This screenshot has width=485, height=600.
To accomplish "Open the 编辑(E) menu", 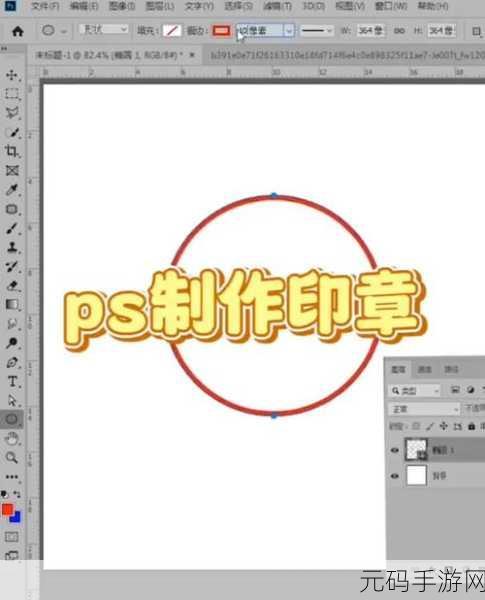I will [x=84, y=6].
